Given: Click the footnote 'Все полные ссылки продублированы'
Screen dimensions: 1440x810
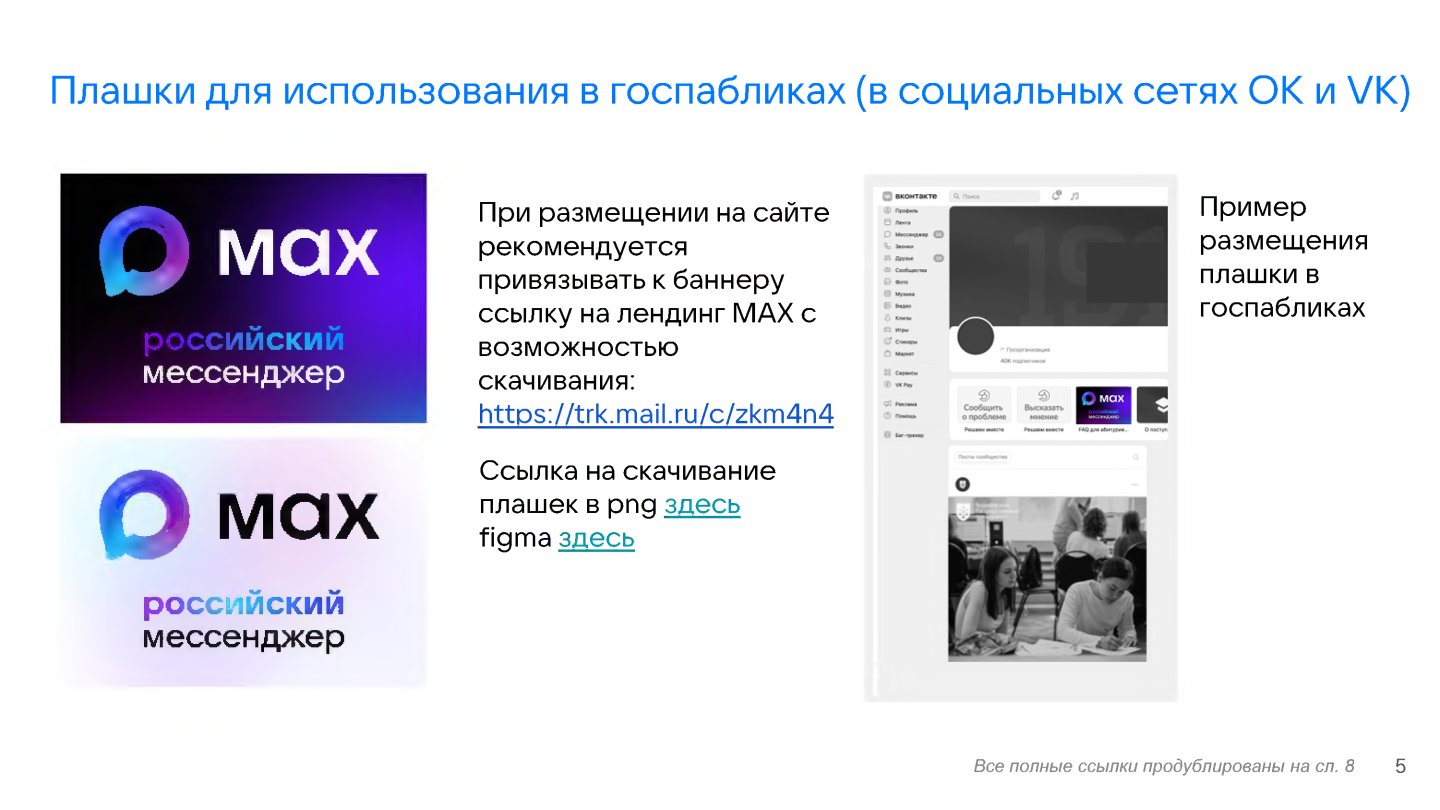Looking at the screenshot, I should click(1164, 767).
